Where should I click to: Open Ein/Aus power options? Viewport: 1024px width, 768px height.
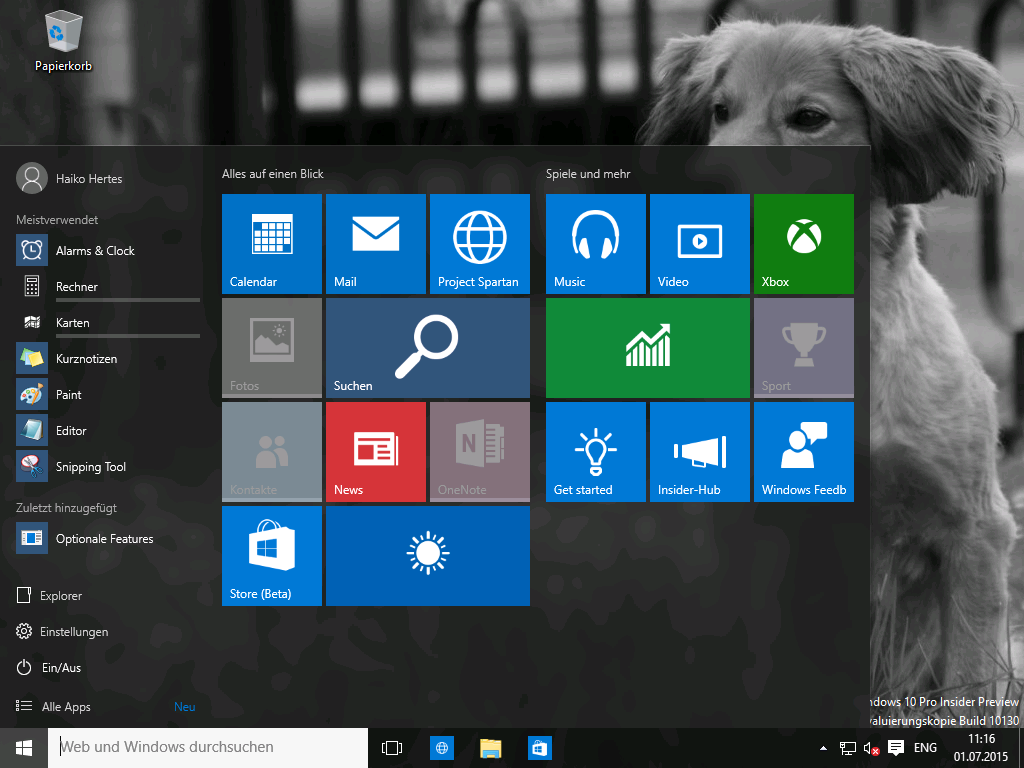coord(60,668)
